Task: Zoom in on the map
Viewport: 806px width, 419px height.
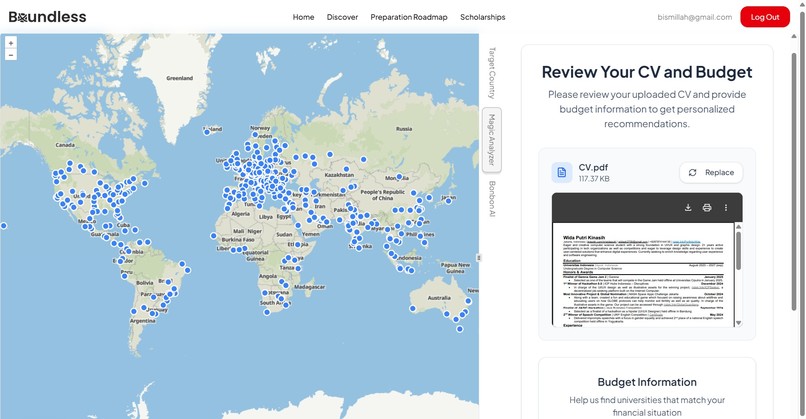Action: 11,43
